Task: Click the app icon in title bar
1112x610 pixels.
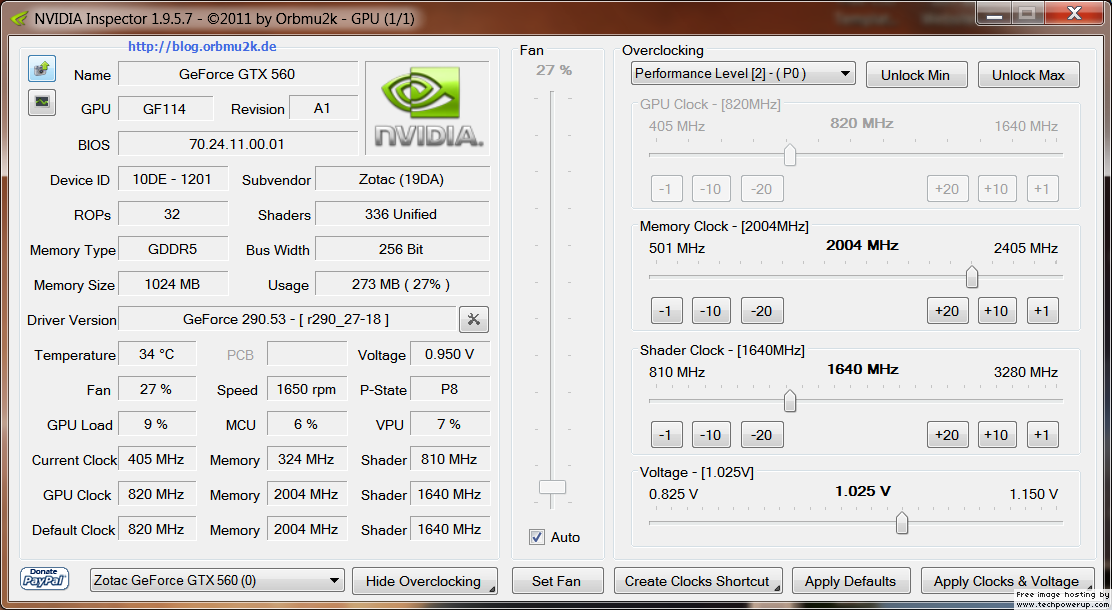Action: [x=19, y=18]
